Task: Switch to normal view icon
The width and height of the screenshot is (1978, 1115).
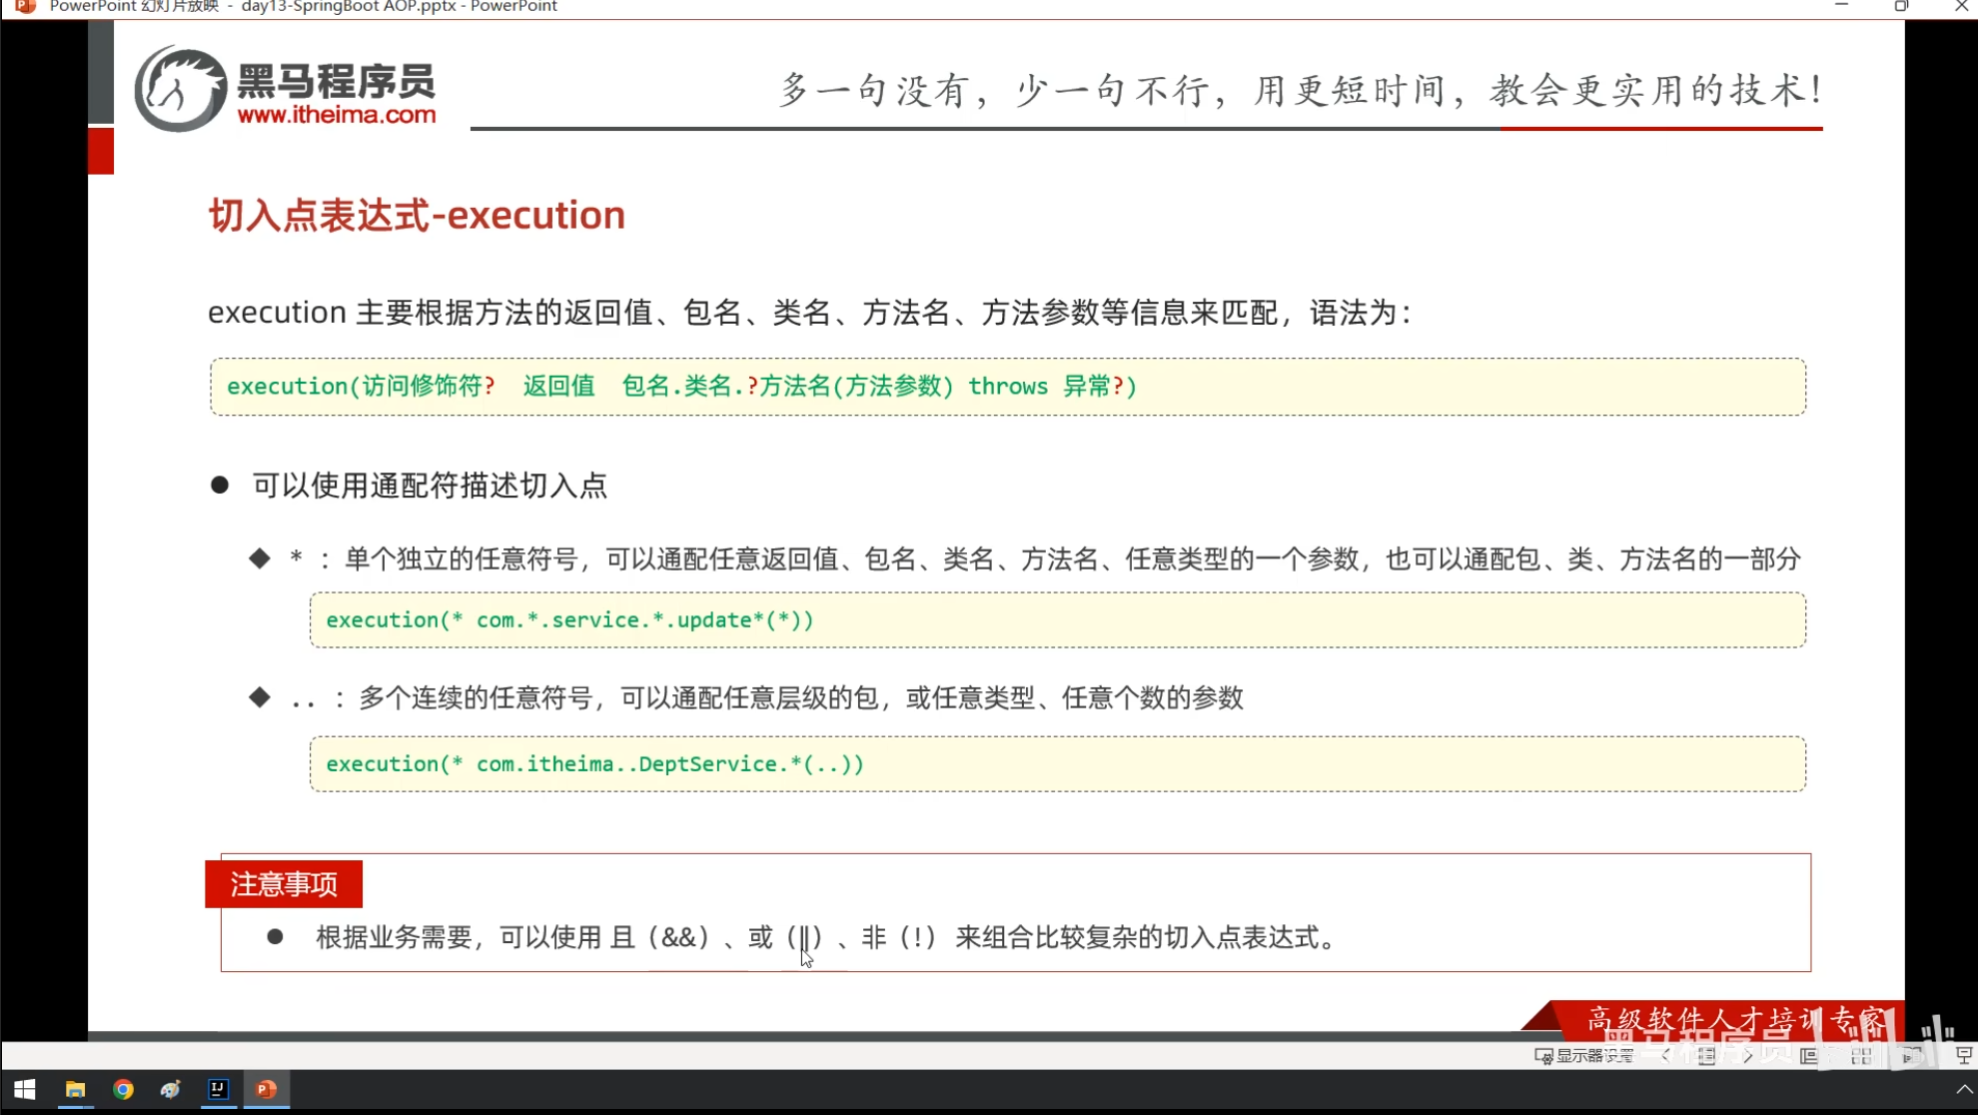Action: [1809, 1055]
